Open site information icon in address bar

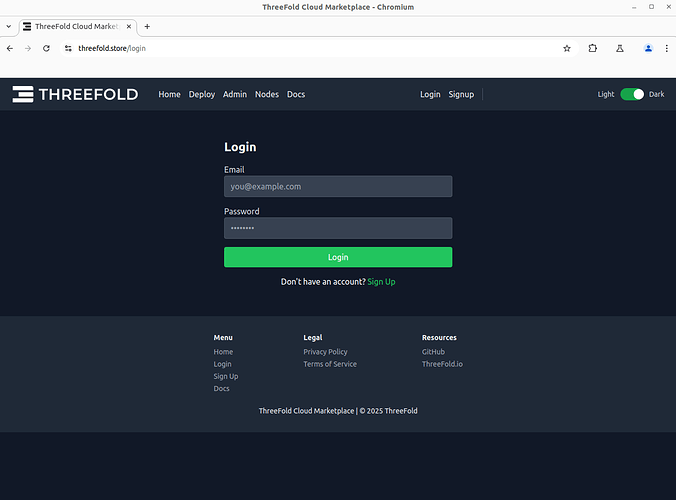[x=68, y=48]
